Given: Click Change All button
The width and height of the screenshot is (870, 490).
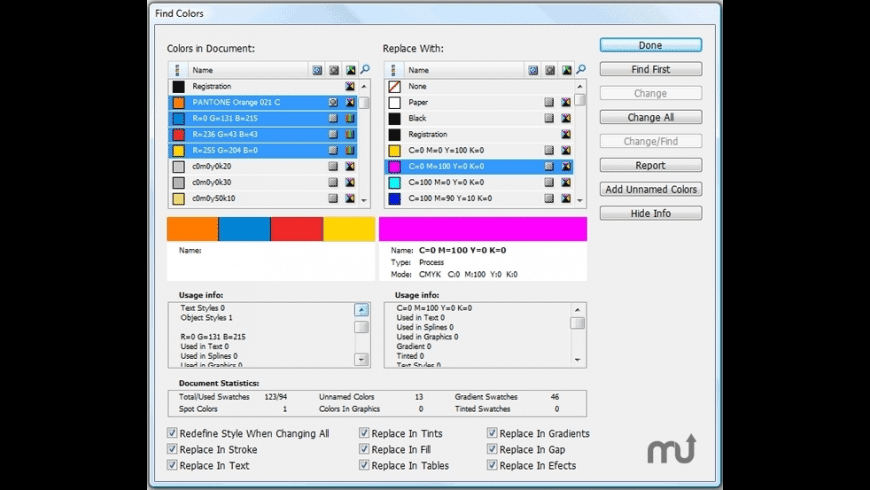Looking at the screenshot, I should click(x=651, y=117).
